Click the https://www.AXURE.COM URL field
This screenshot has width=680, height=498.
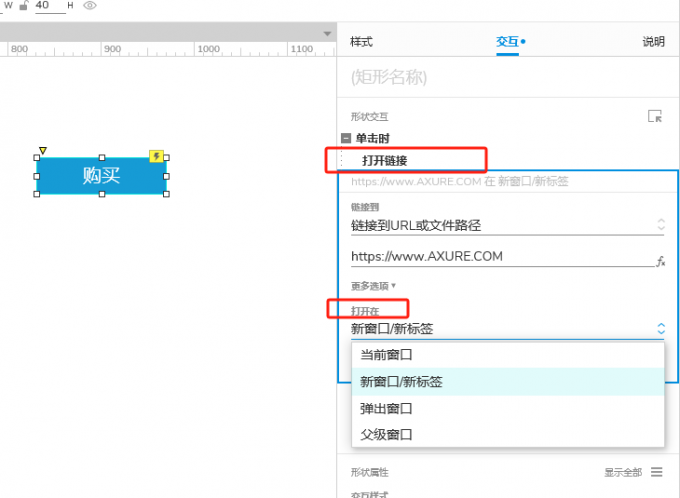tap(502, 256)
